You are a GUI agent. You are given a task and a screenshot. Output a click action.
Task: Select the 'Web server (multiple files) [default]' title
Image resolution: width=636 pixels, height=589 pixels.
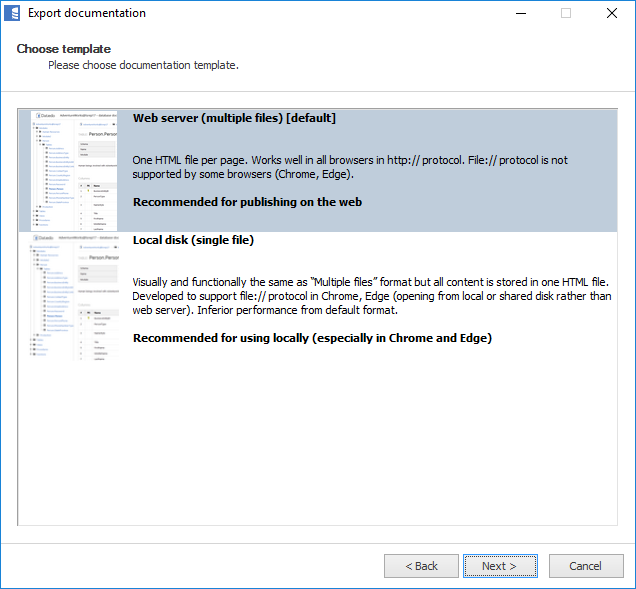(x=234, y=118)
